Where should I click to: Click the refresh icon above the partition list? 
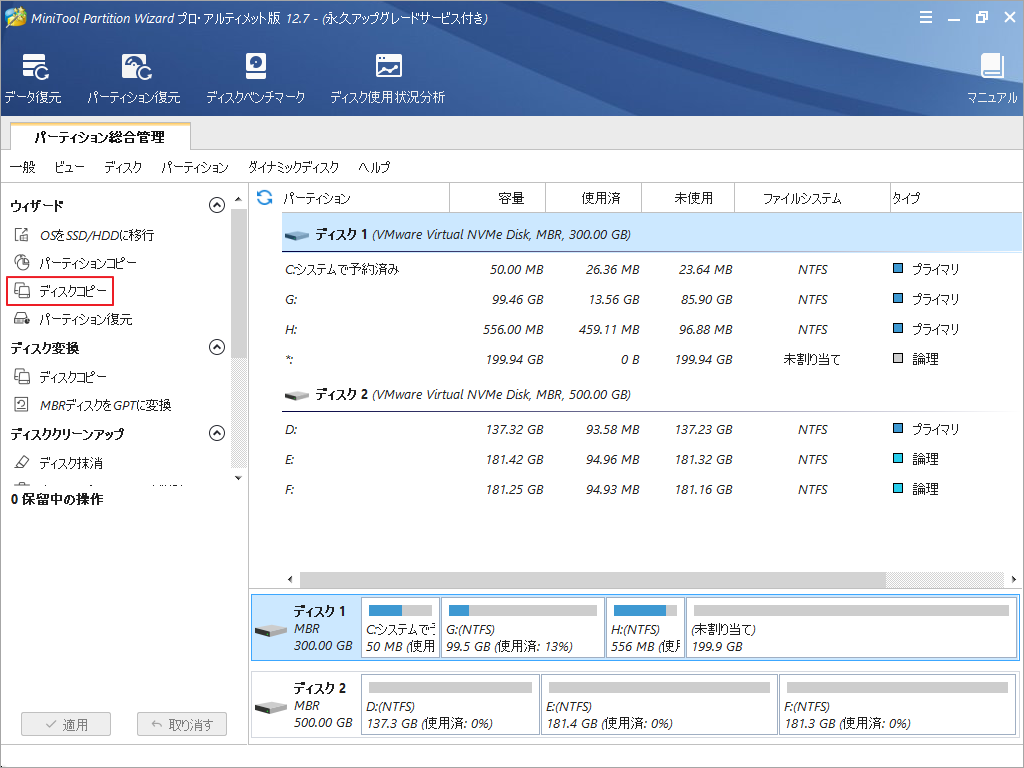(263, 197)
